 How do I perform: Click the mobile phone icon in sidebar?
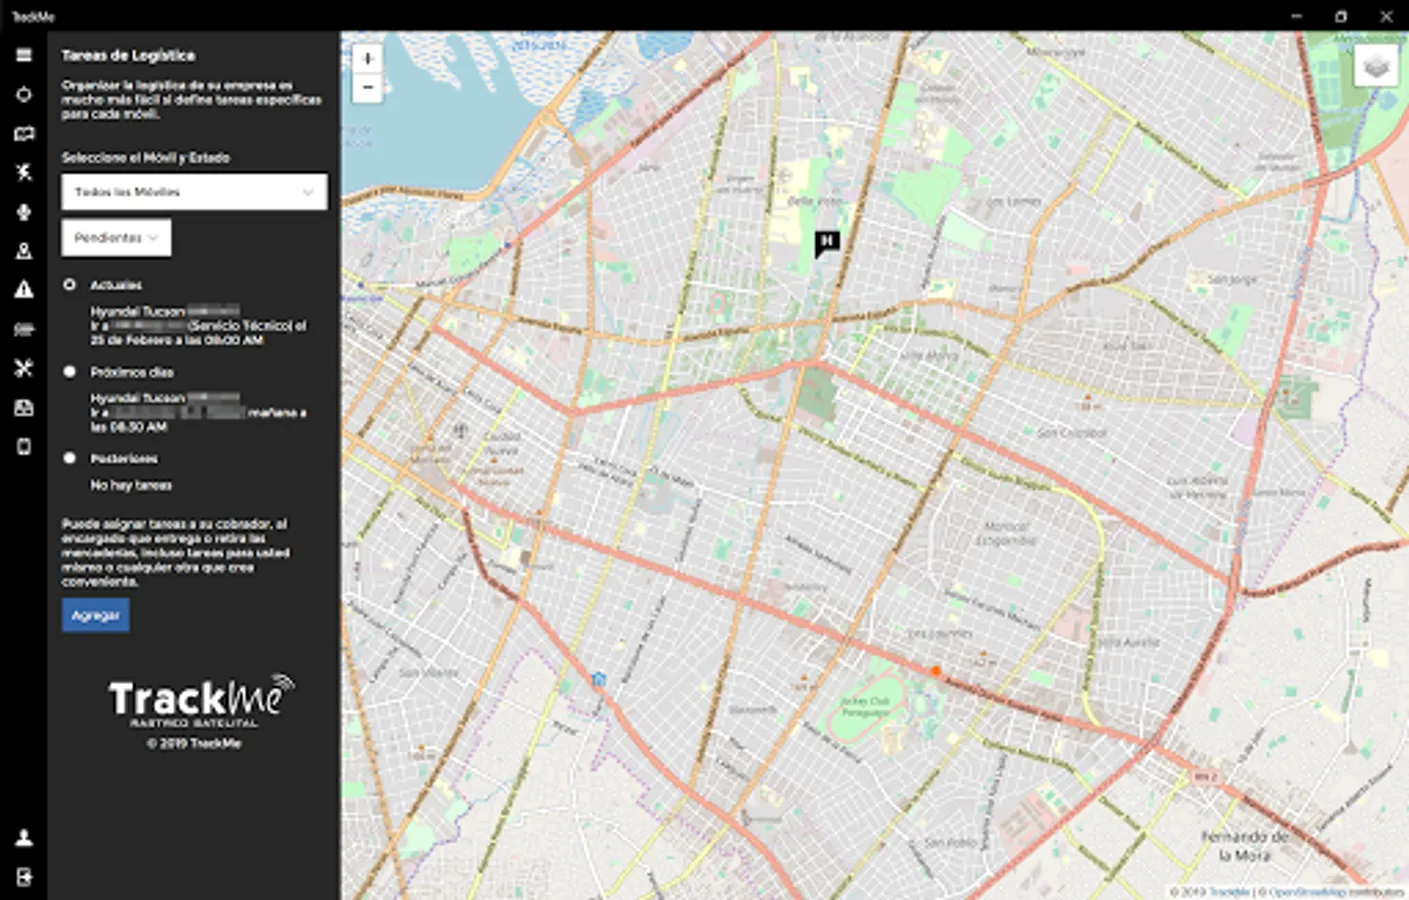click(24, 446)
